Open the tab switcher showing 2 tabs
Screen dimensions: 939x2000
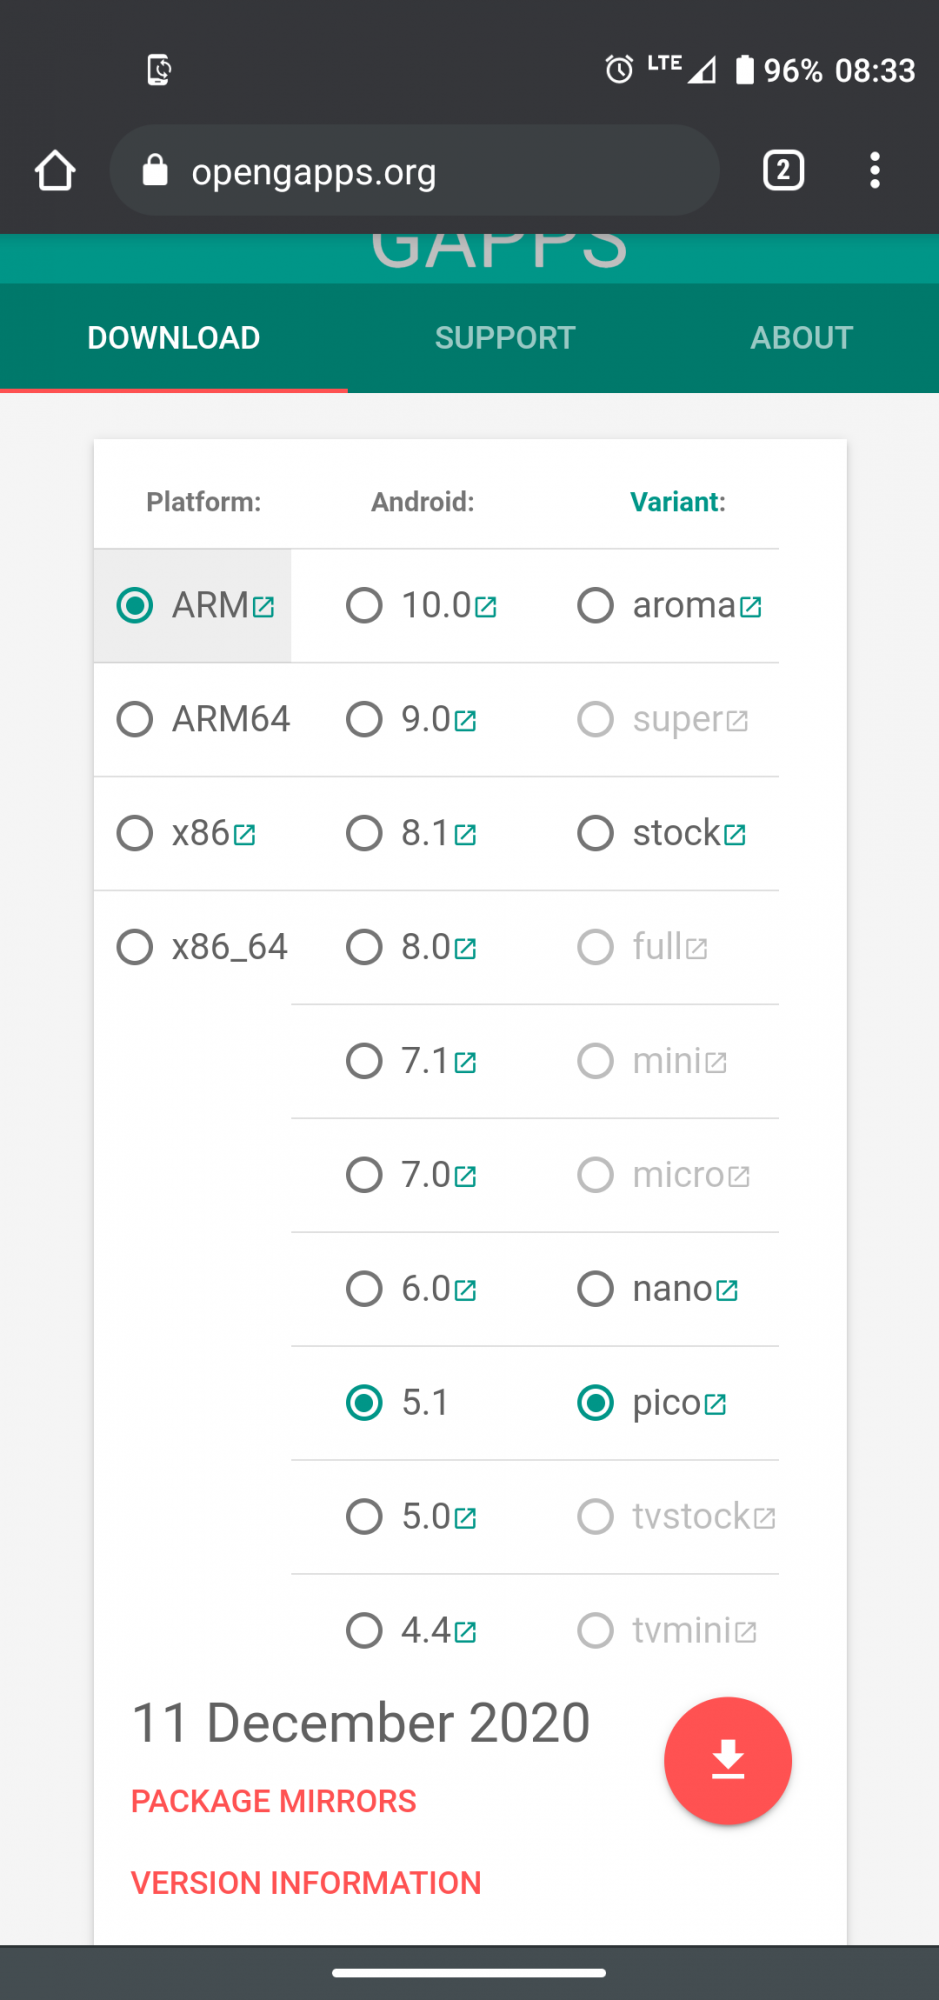point(783,171)
